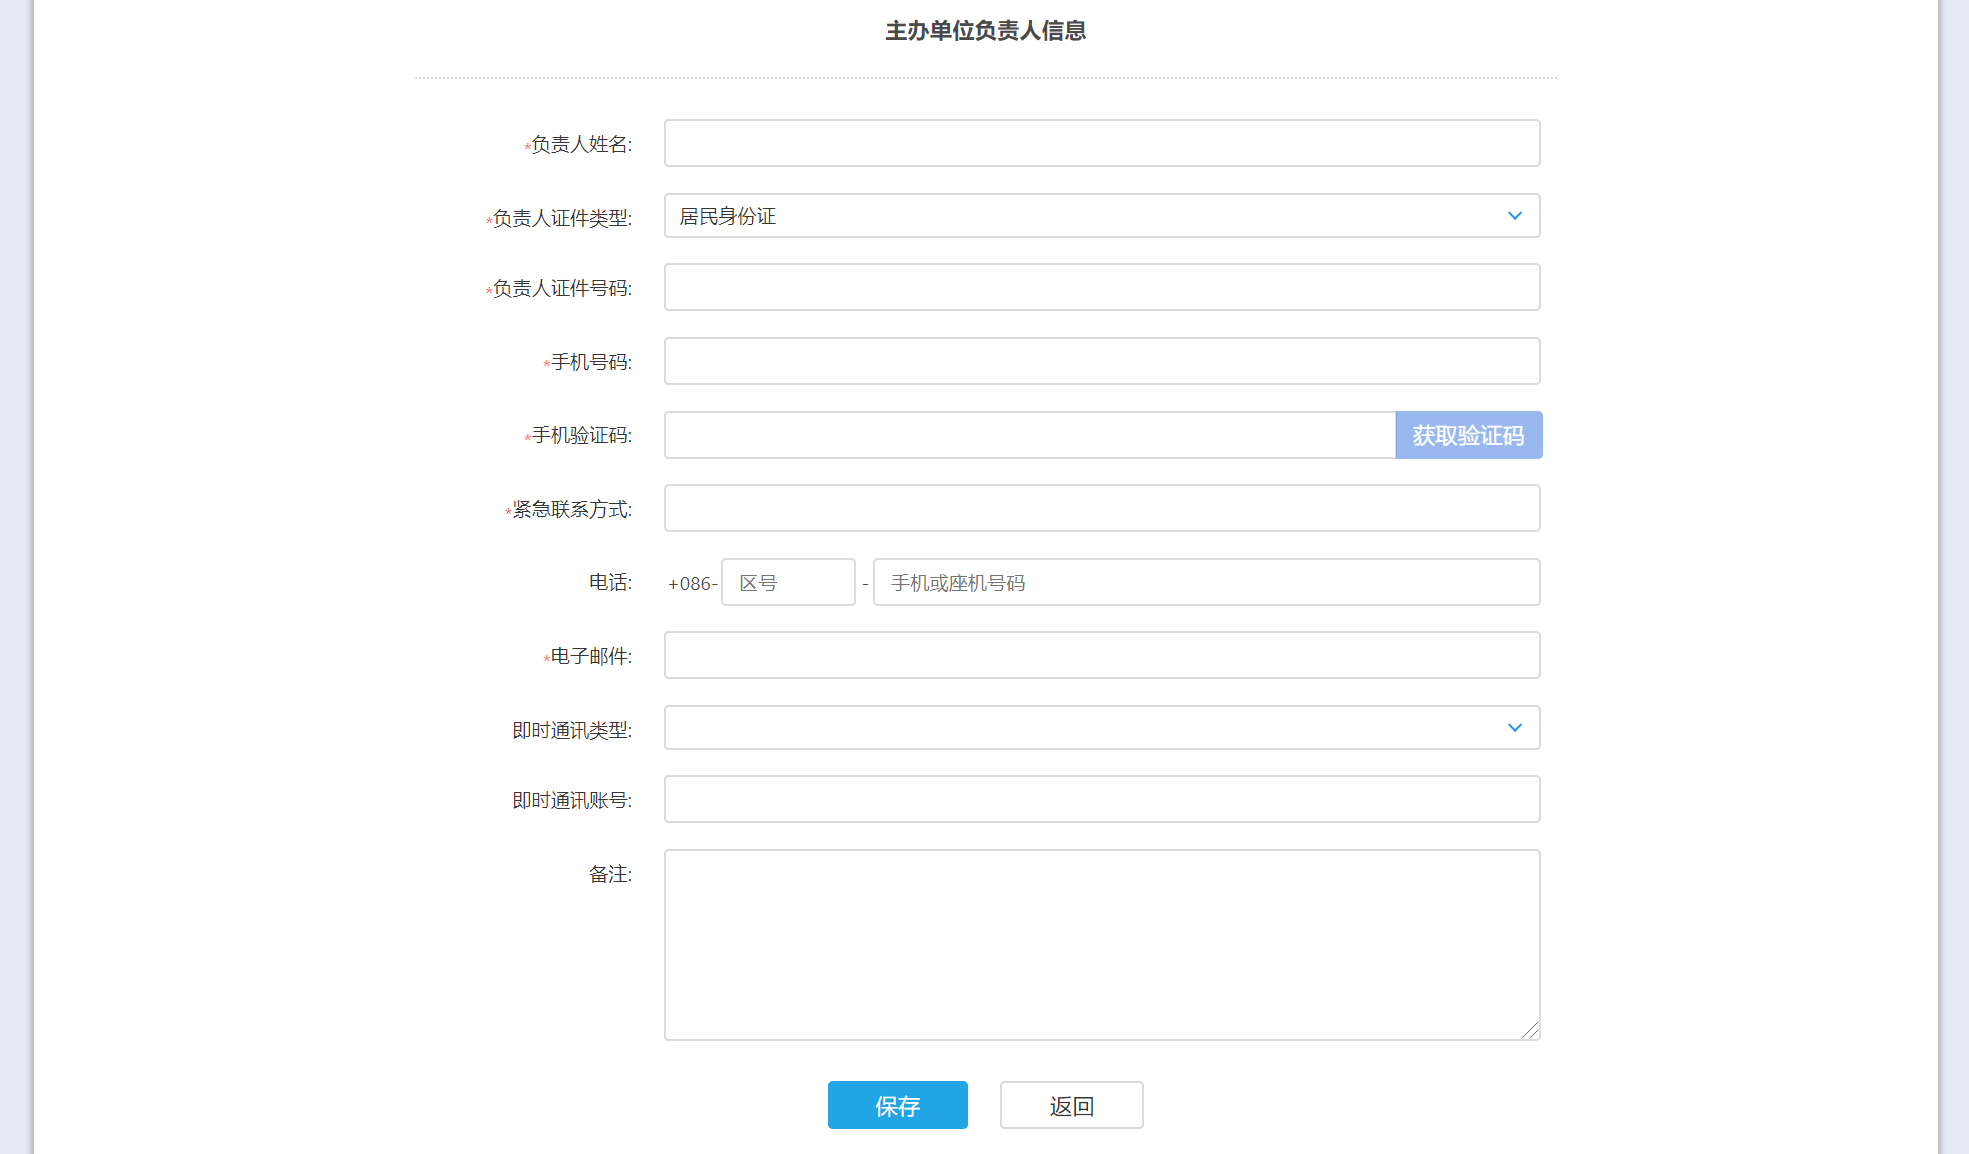Click the 紧急联系方式 input field
The width and height of the screenshot is (1969, 1154).
click(x=1101, y=508)
